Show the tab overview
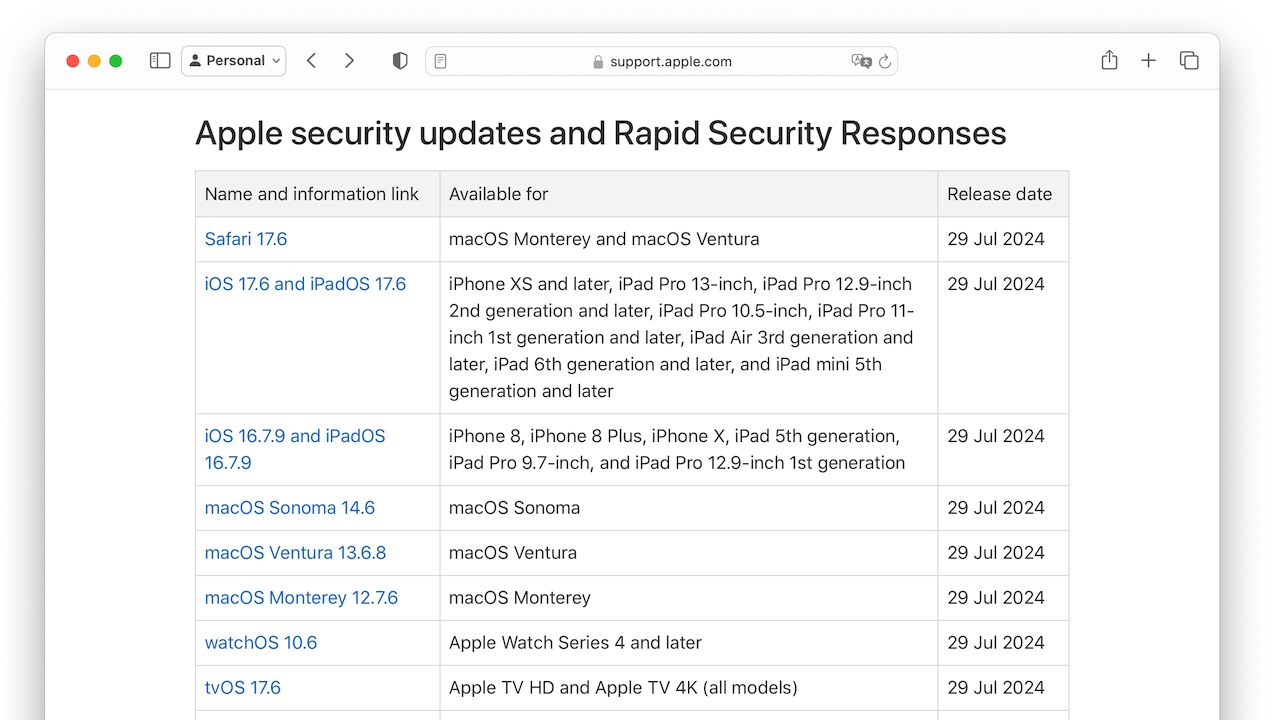Viewport: 1280px width, 720px height. pyautogui.click(x=1189, y=61)
